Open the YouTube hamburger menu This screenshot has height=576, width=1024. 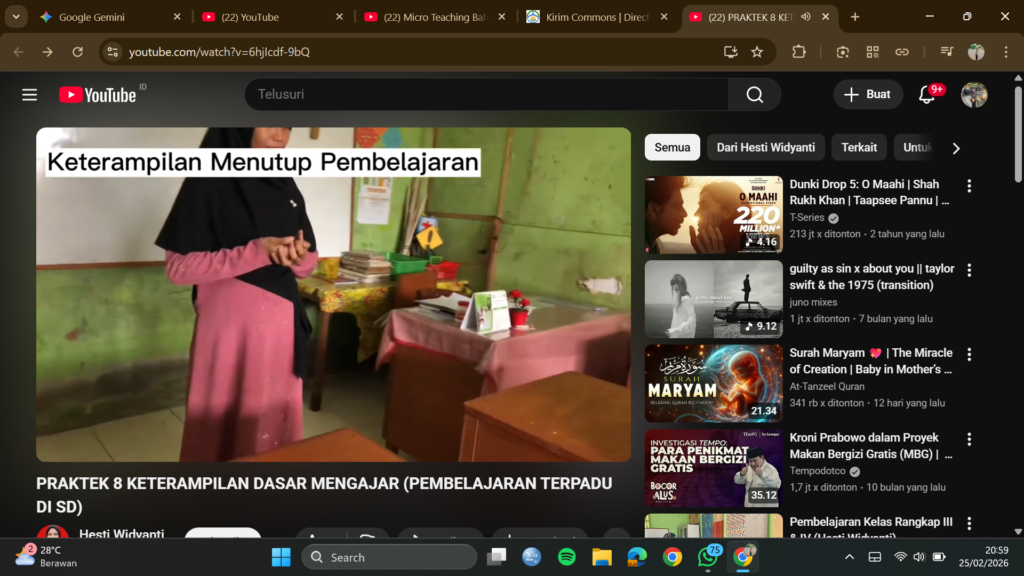29,94
